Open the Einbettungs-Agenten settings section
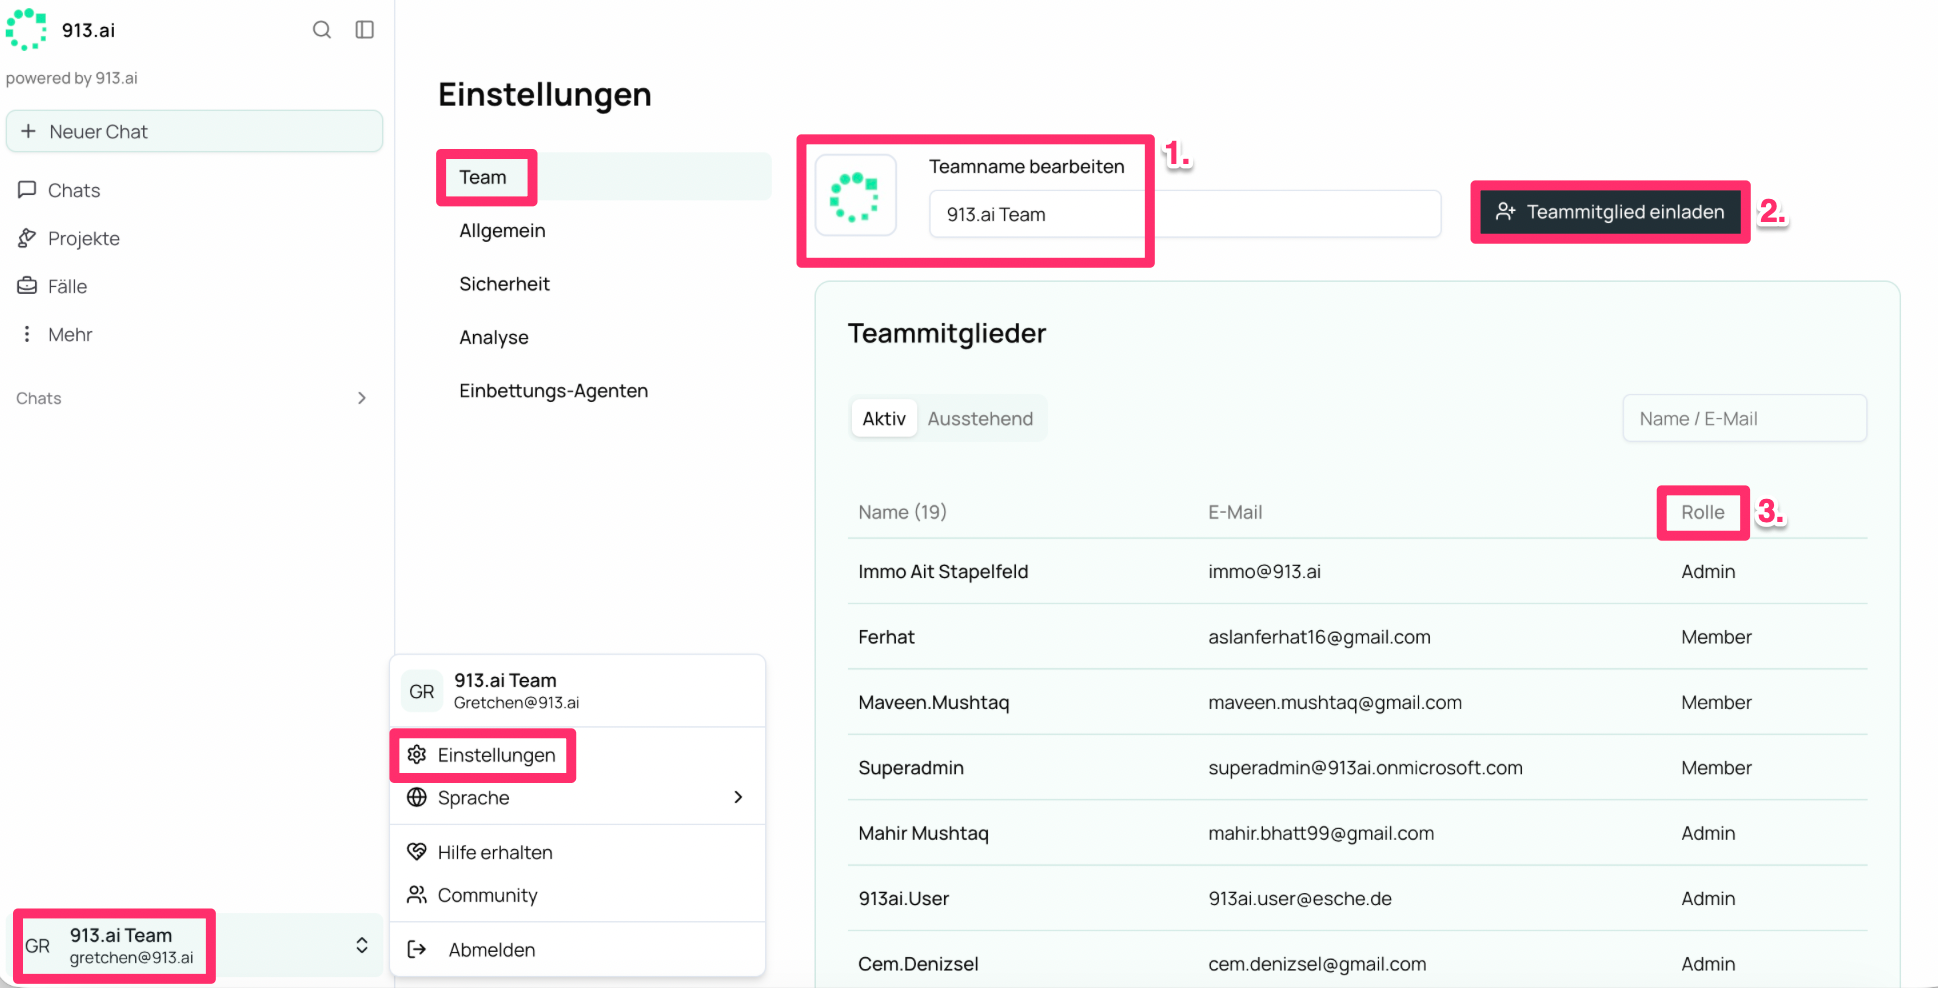Screen dimensions: 1938x988 coord(553,391)
